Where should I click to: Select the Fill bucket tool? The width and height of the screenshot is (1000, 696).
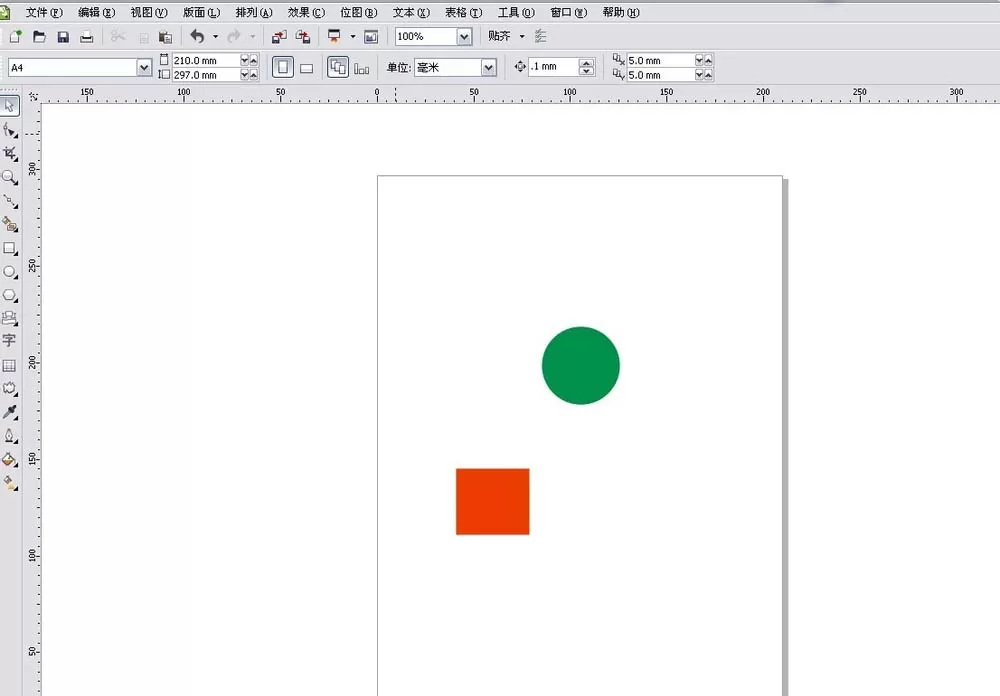point(10,459)
